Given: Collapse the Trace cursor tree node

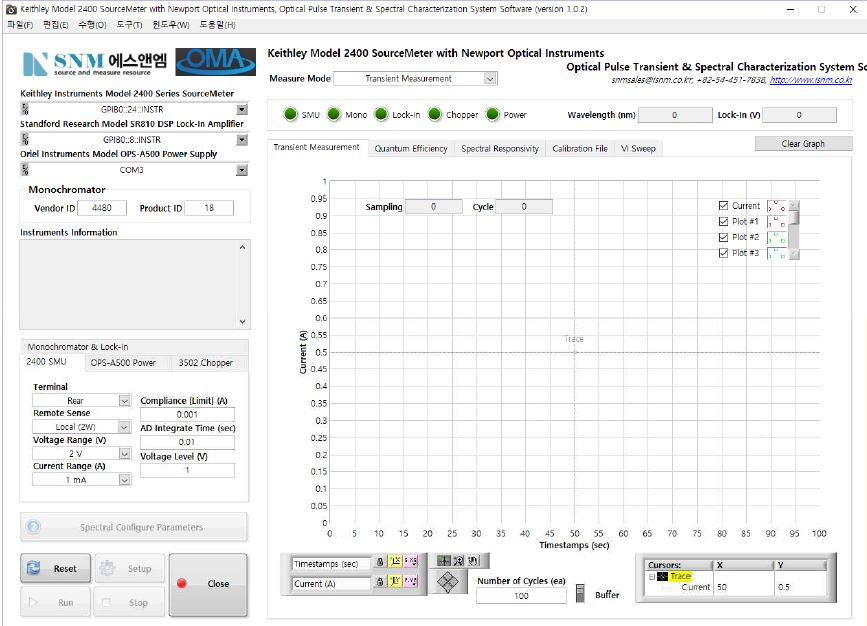Looking at the screenshot, I should click(x=652, y=576).
